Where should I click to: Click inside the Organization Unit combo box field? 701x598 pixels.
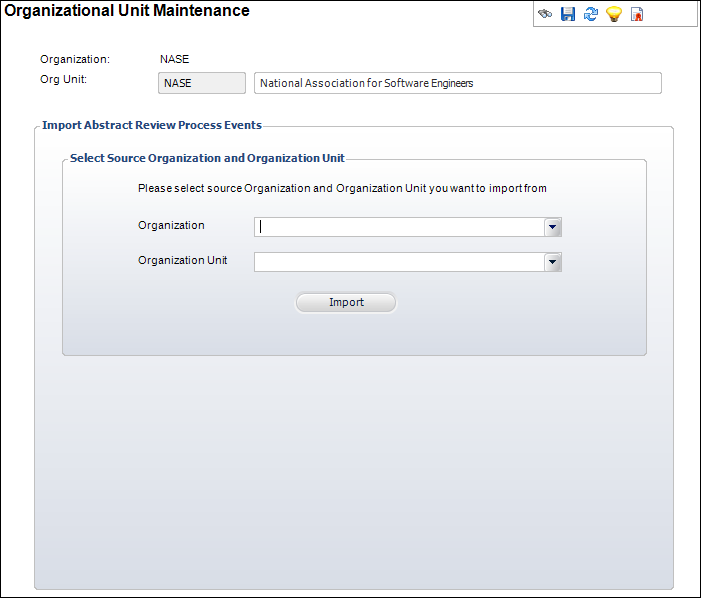click(x=399, y=262)
